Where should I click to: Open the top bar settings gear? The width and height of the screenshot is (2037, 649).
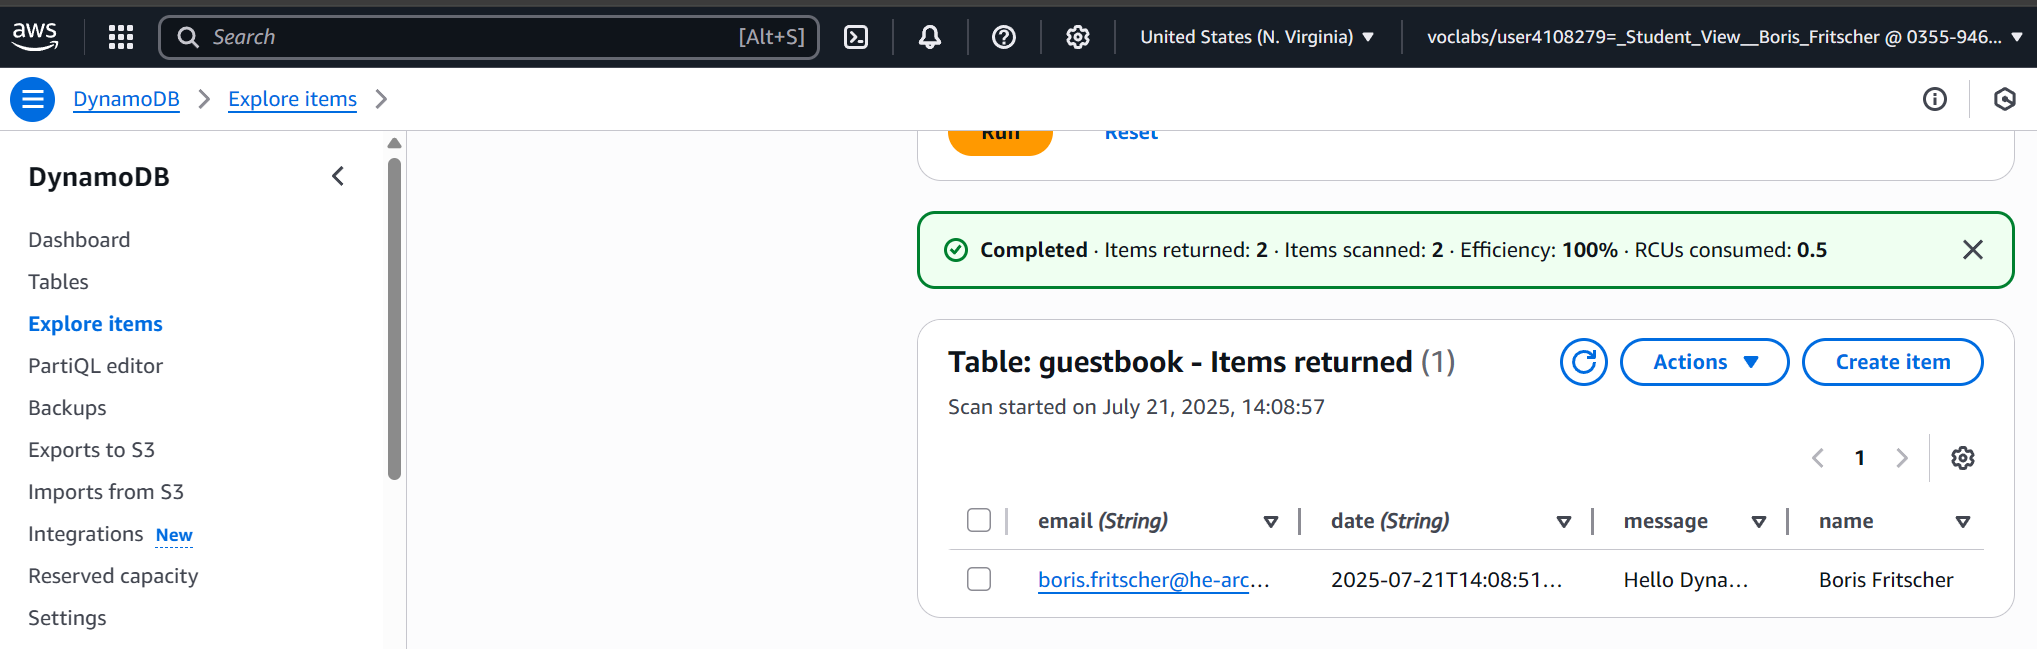tap(1077, 37)
